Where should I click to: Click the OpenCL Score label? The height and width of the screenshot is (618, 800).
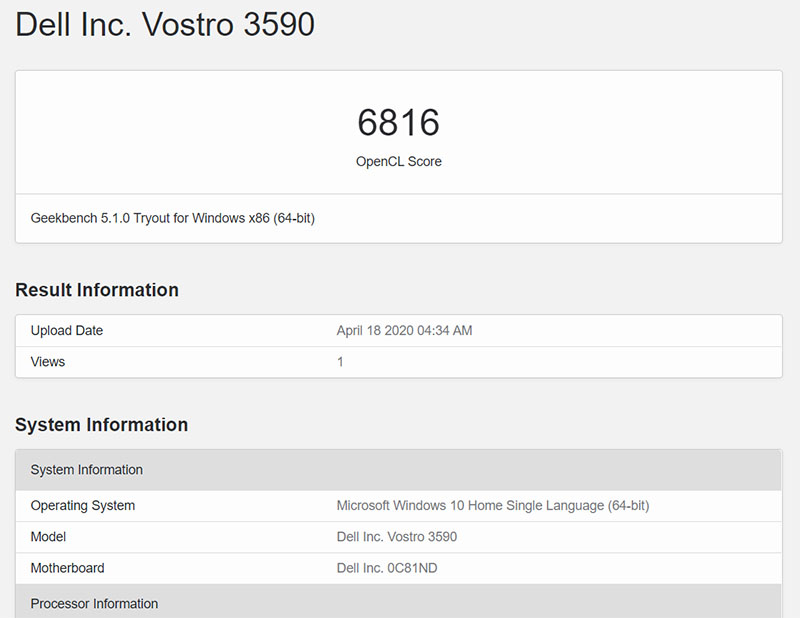[399, 161]
